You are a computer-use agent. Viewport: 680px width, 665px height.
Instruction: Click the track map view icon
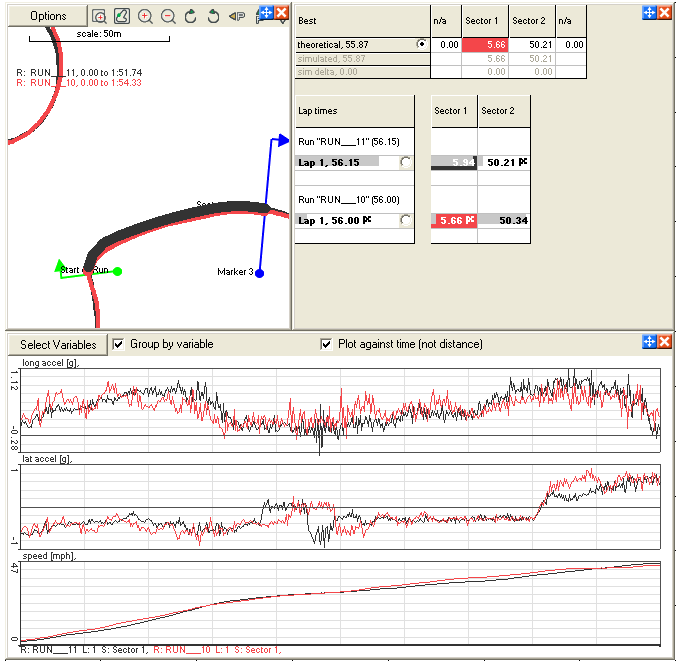pyautogui.click(x=122, y=16)
